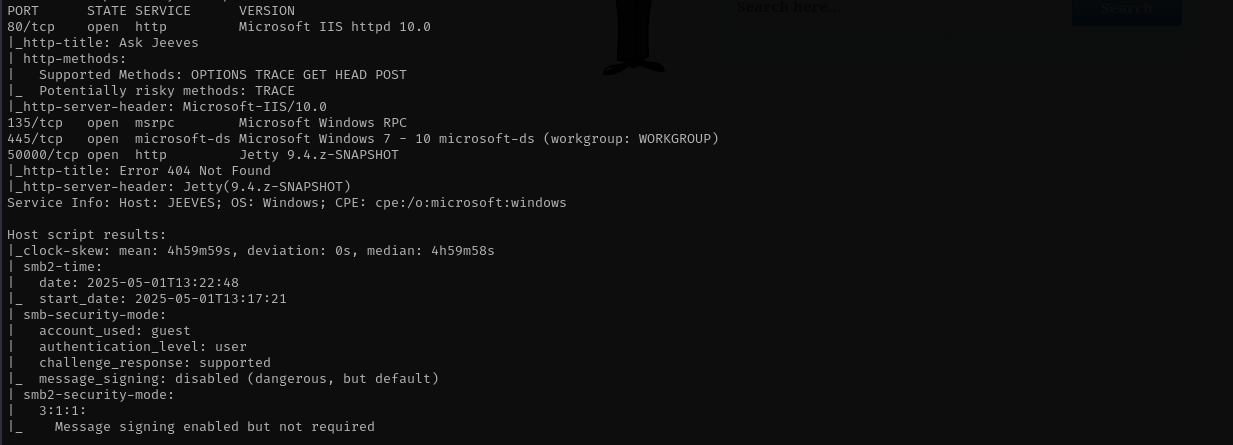This screenshot has height=445, width=1233.
Task: Select 'Message signing enabled but not required'
Action: (214, 427)
